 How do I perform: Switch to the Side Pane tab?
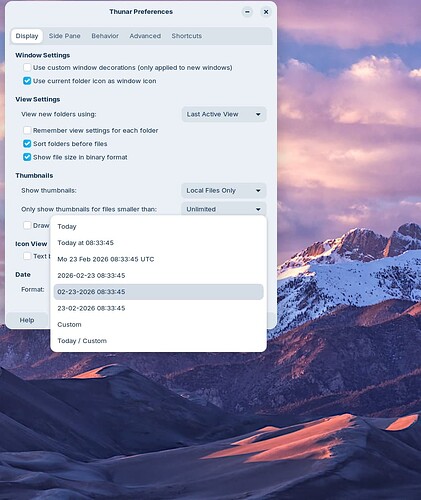tap(64, 36)
